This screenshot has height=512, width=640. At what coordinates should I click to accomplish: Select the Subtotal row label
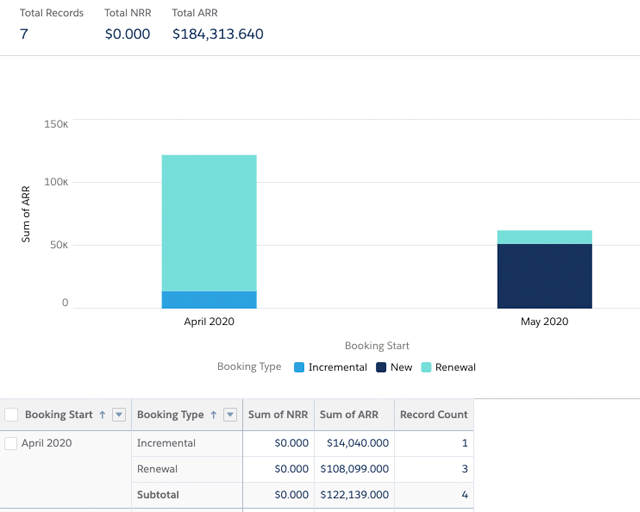[160, 495]
